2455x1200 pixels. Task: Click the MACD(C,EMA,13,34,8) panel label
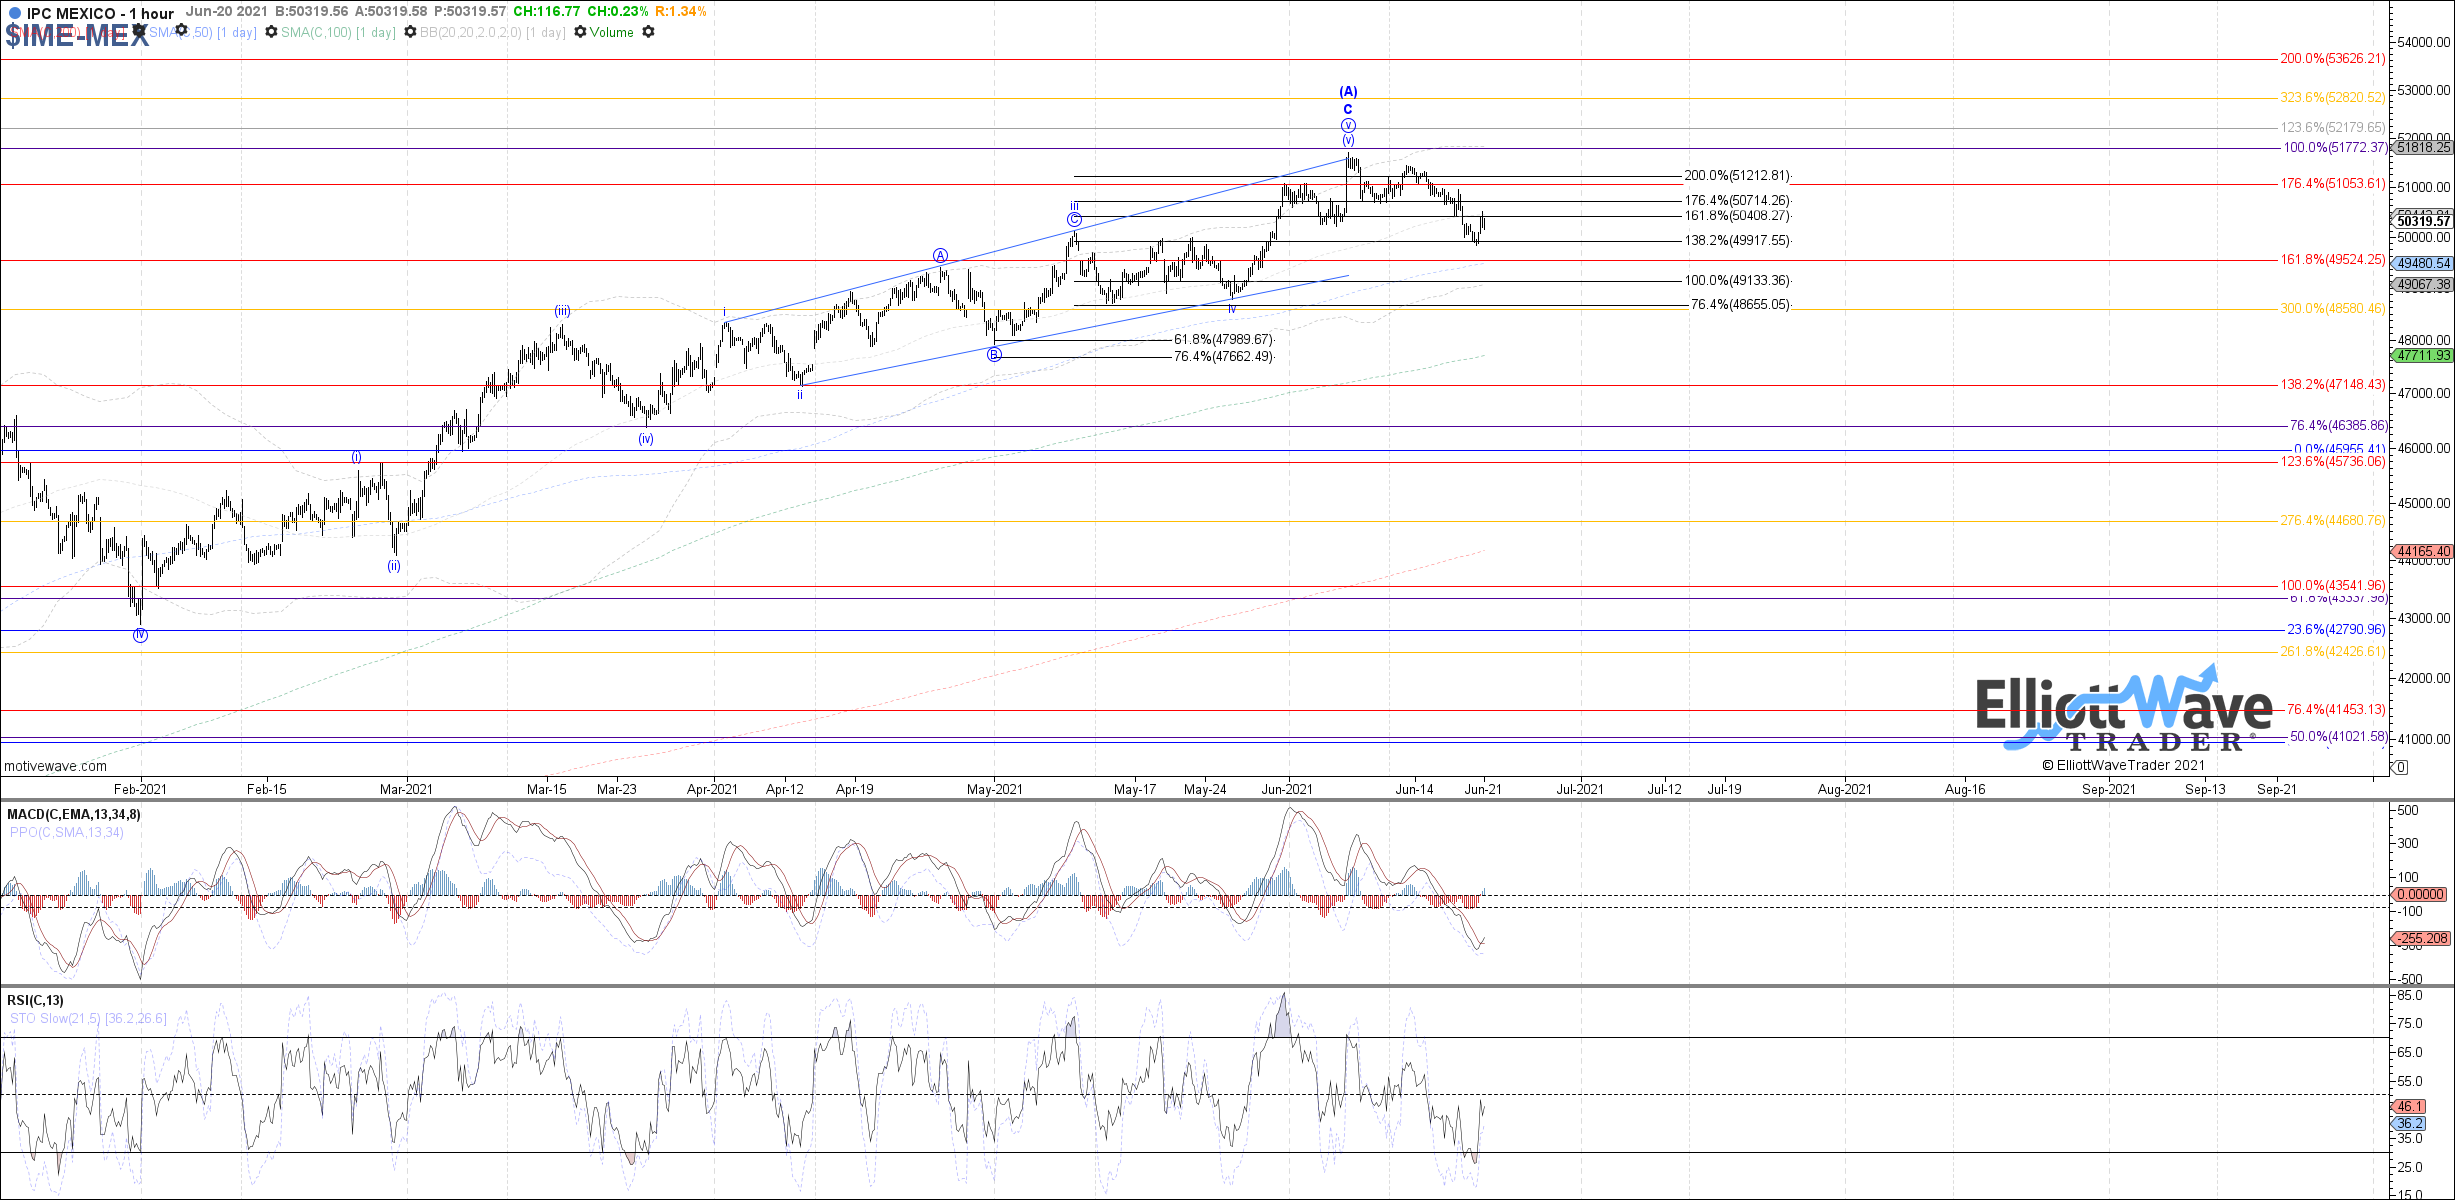(x=74, y=814)
